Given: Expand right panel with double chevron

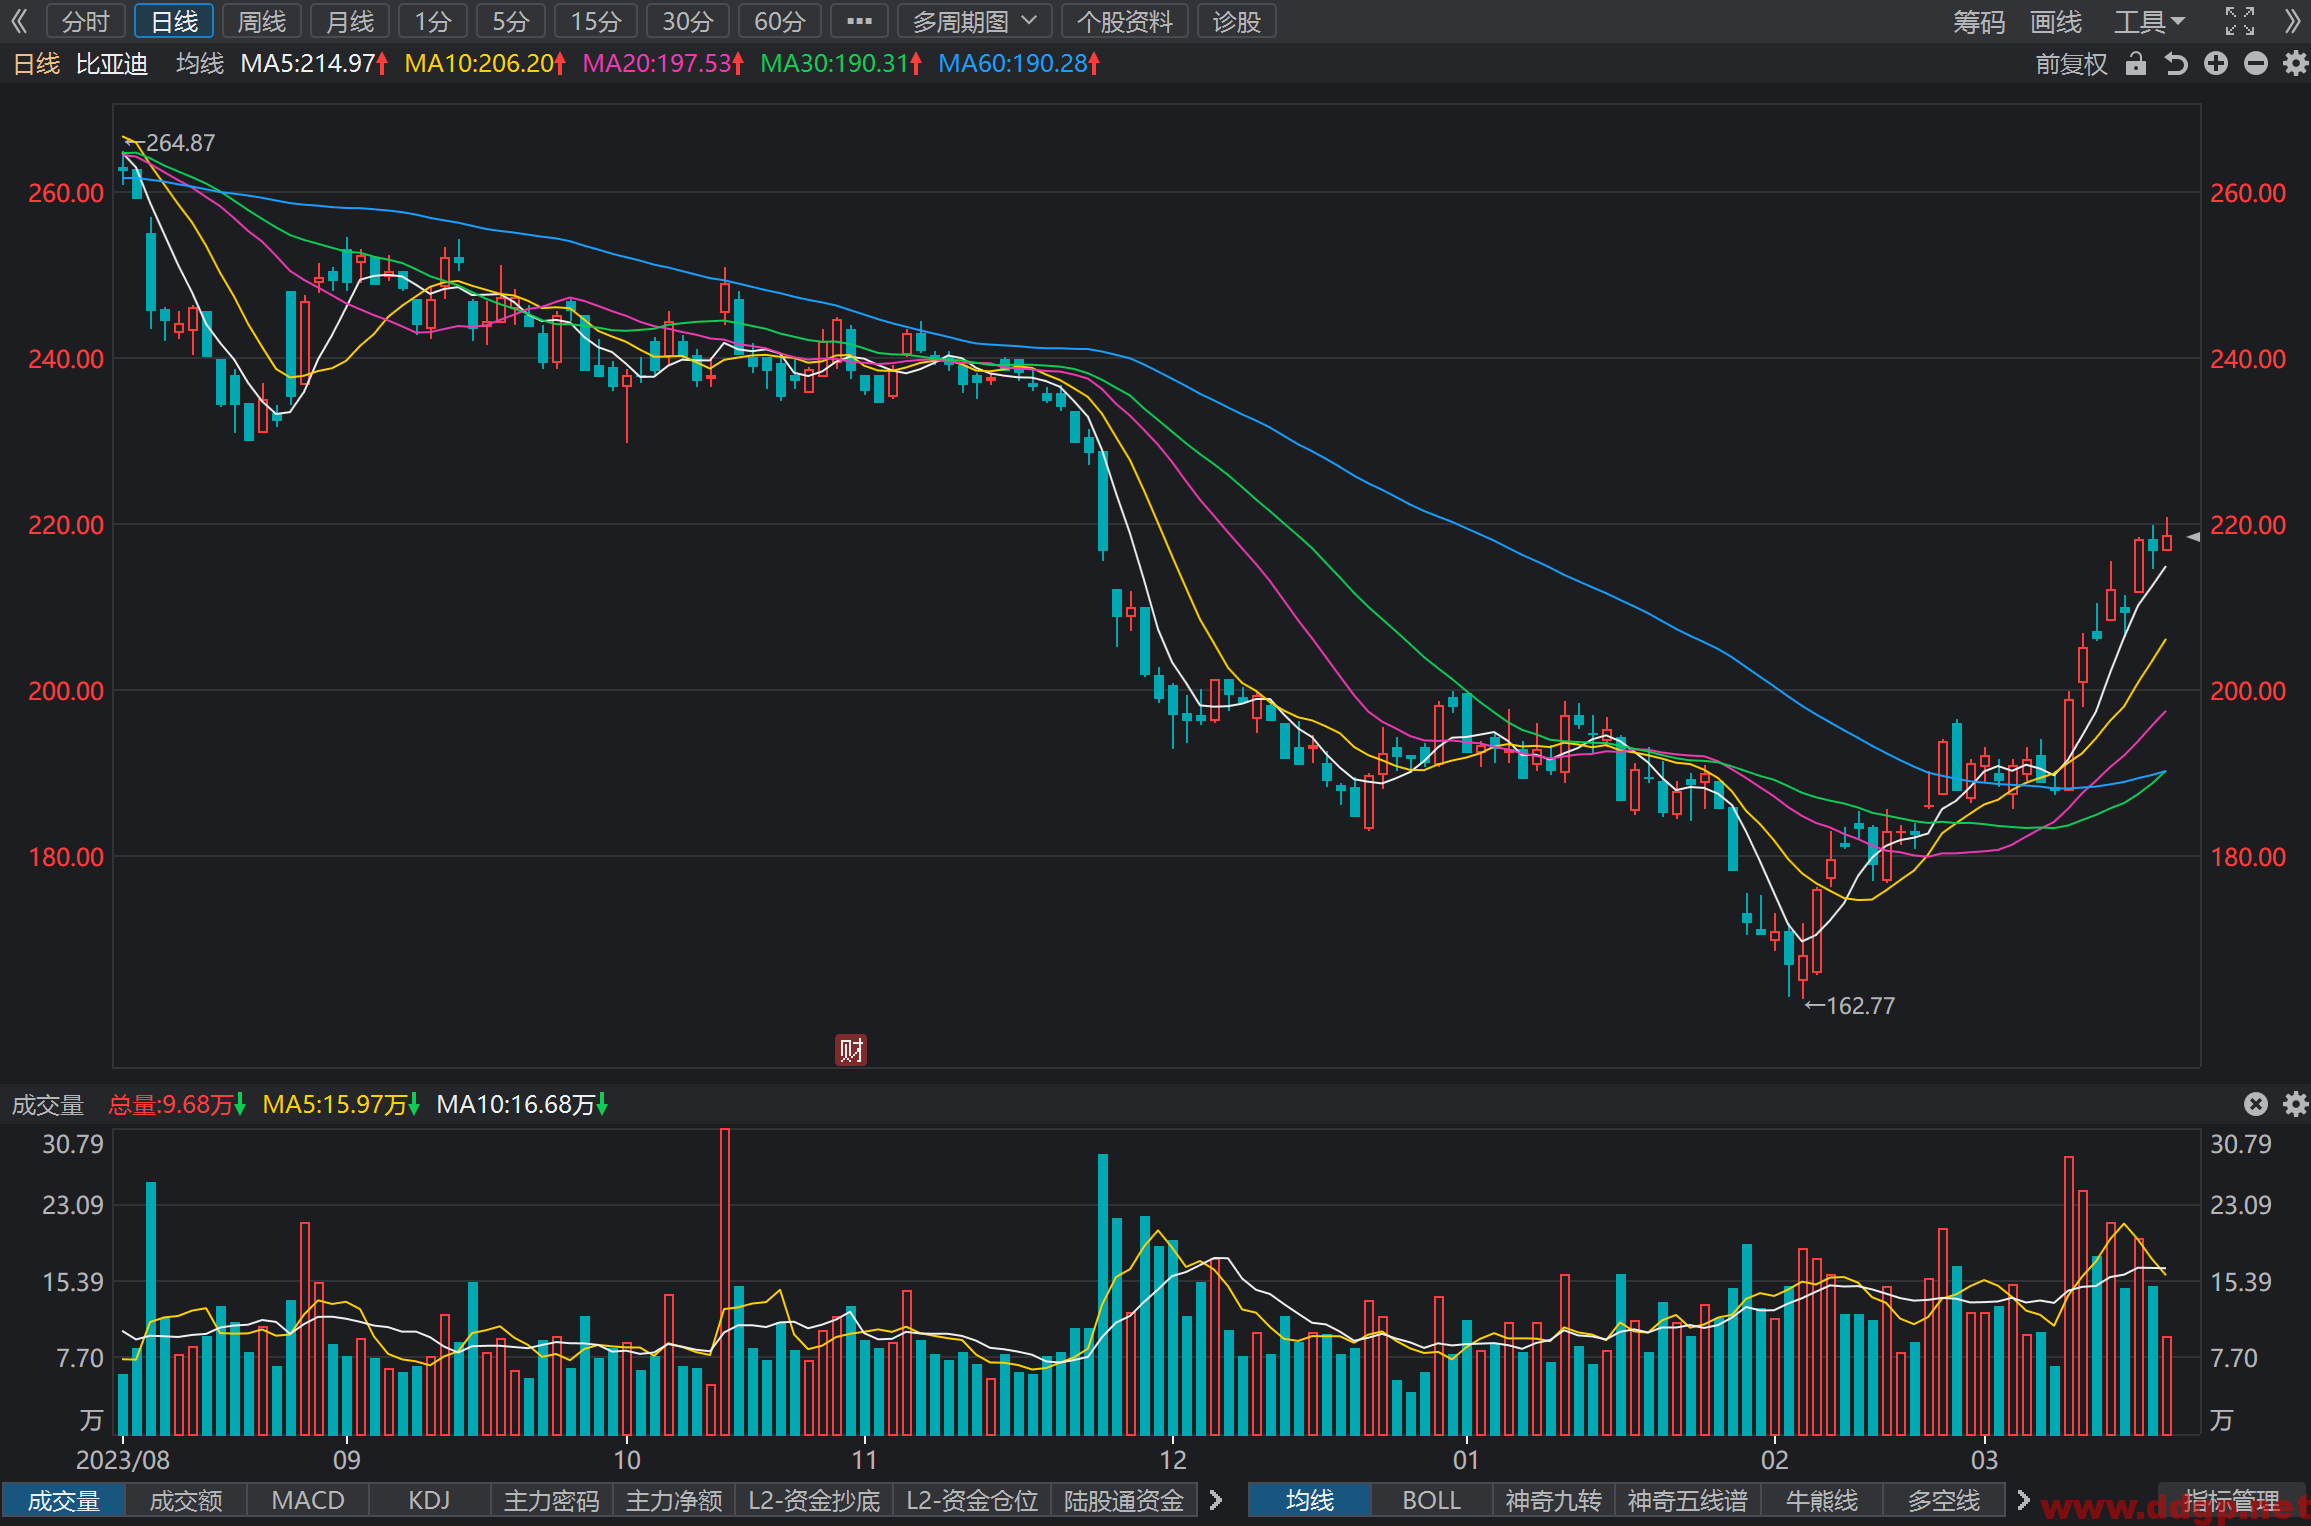Looking at the screenshot, I should pyautogui.click(x=2293, y=21).
